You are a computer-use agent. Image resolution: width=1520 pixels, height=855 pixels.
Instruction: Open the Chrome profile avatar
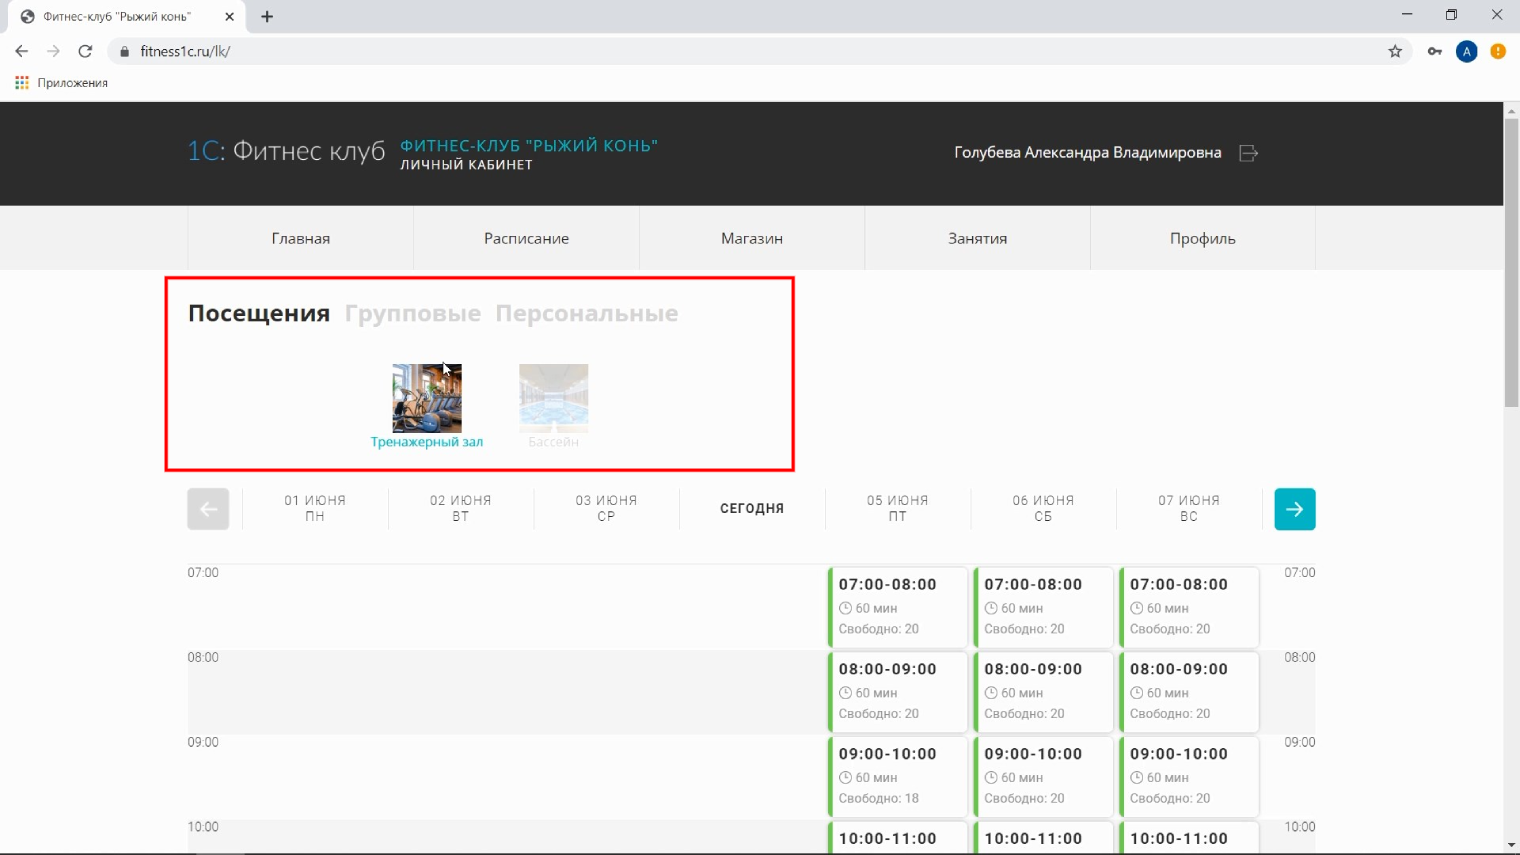click(x=1467, y=51)
